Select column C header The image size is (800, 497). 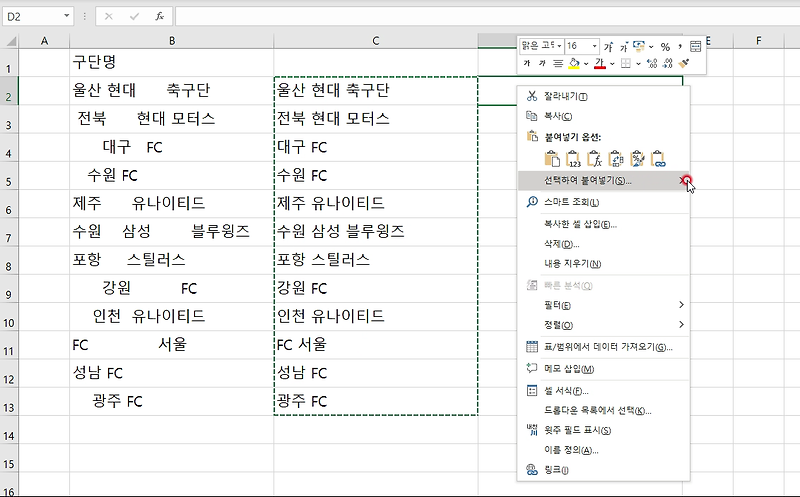coord(376,41)
